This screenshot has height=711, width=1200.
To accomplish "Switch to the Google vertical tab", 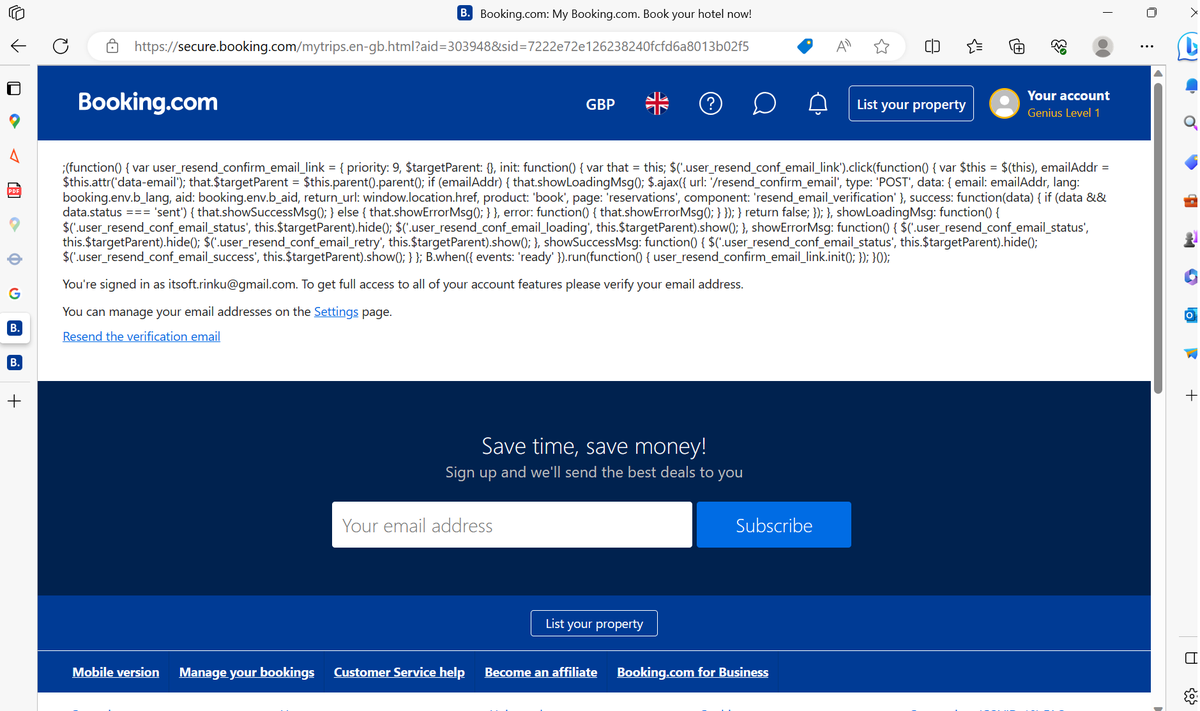I will click(14, 294).
